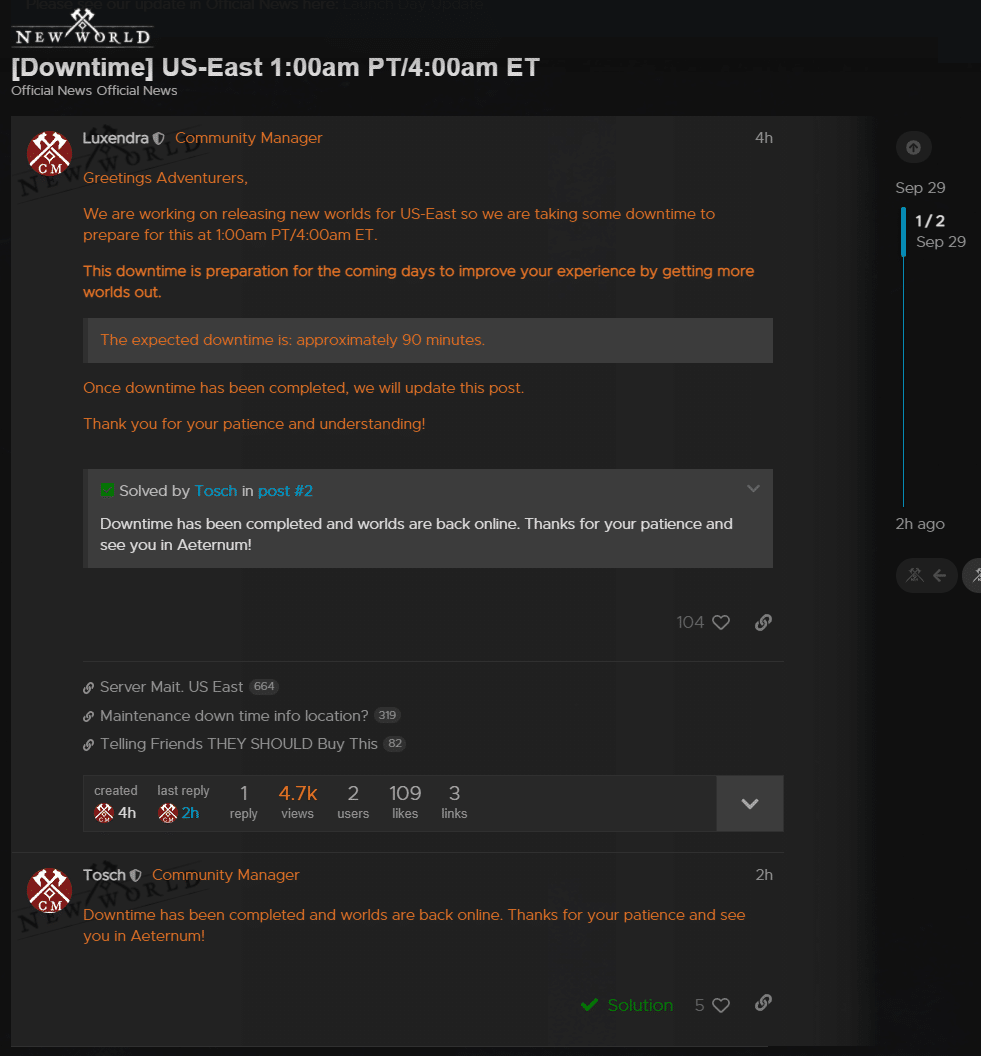The height and width of the screenshot is (1056, 981).
Task: Copy link to Luxendra's post via the chain icon
Action: pyautogui.click(x=763, y=622)
